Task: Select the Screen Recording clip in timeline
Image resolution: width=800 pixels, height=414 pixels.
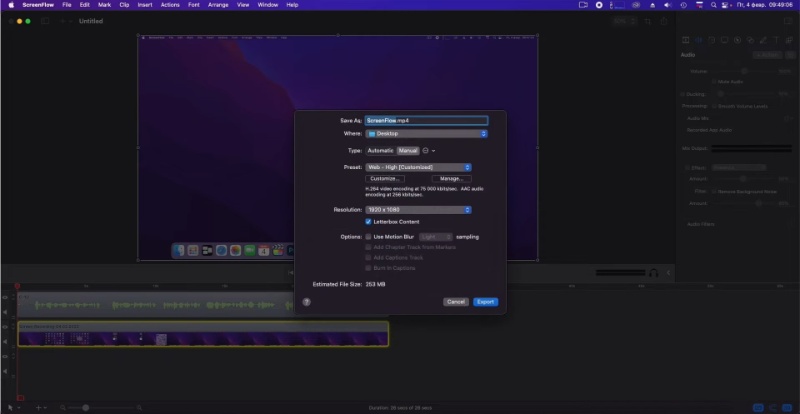Action: (x=203, y=334)
